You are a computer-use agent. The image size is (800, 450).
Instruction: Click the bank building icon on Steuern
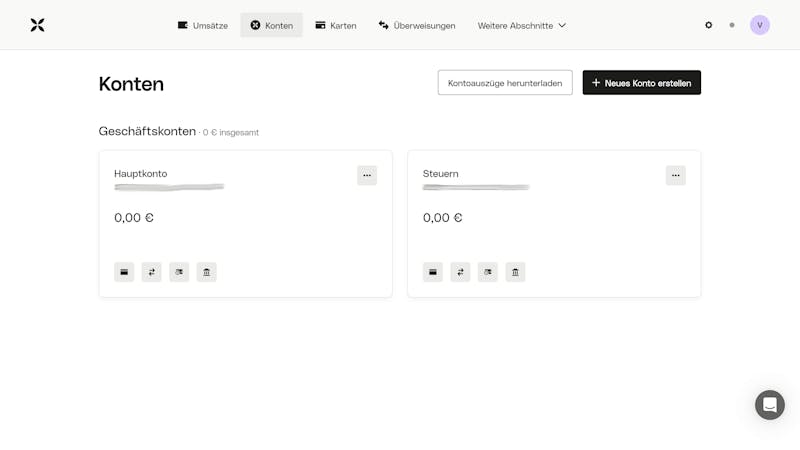[x=515, y=272]
